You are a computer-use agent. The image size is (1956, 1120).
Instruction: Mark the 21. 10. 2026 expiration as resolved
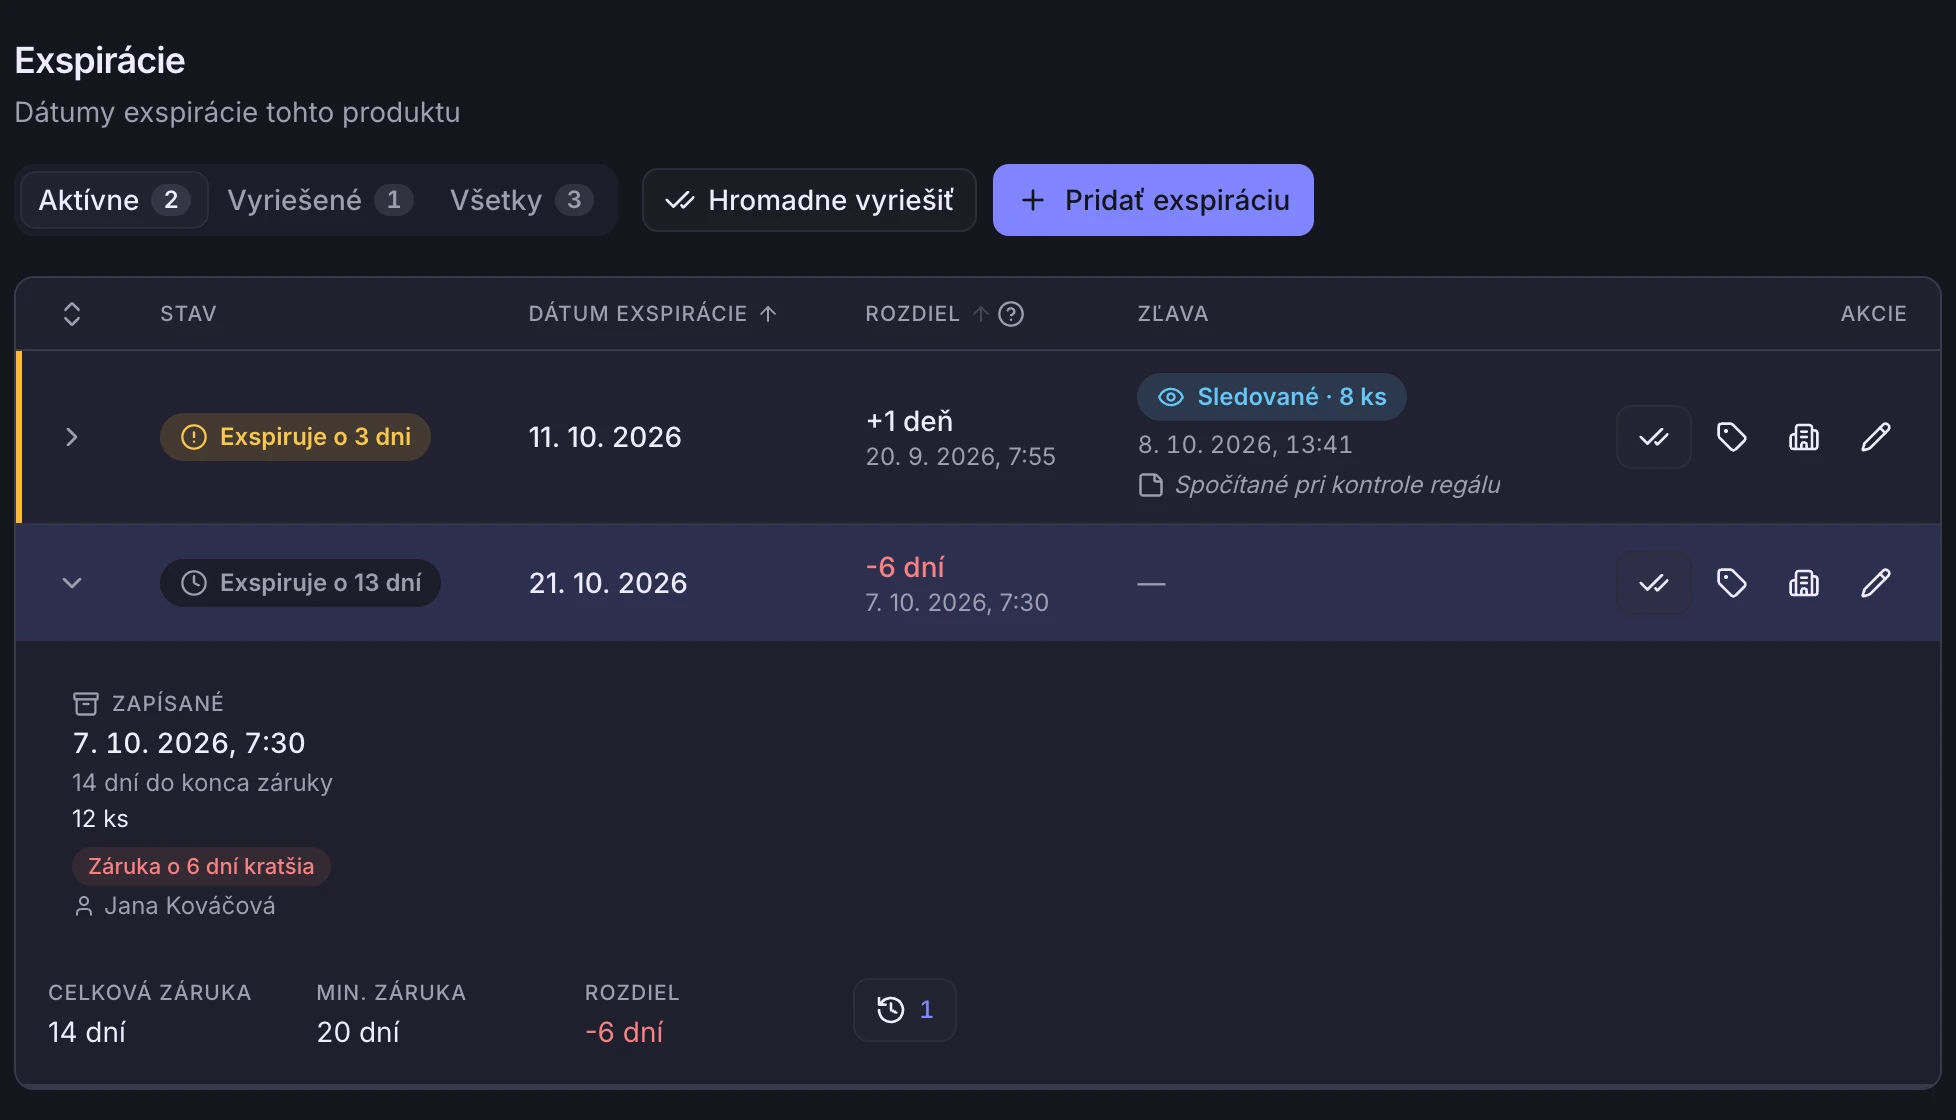tap(1653, 583)
